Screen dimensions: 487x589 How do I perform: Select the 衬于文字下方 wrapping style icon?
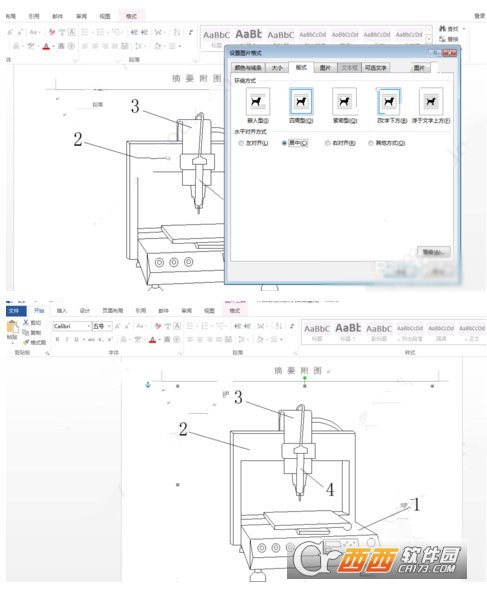click(389, 101)
